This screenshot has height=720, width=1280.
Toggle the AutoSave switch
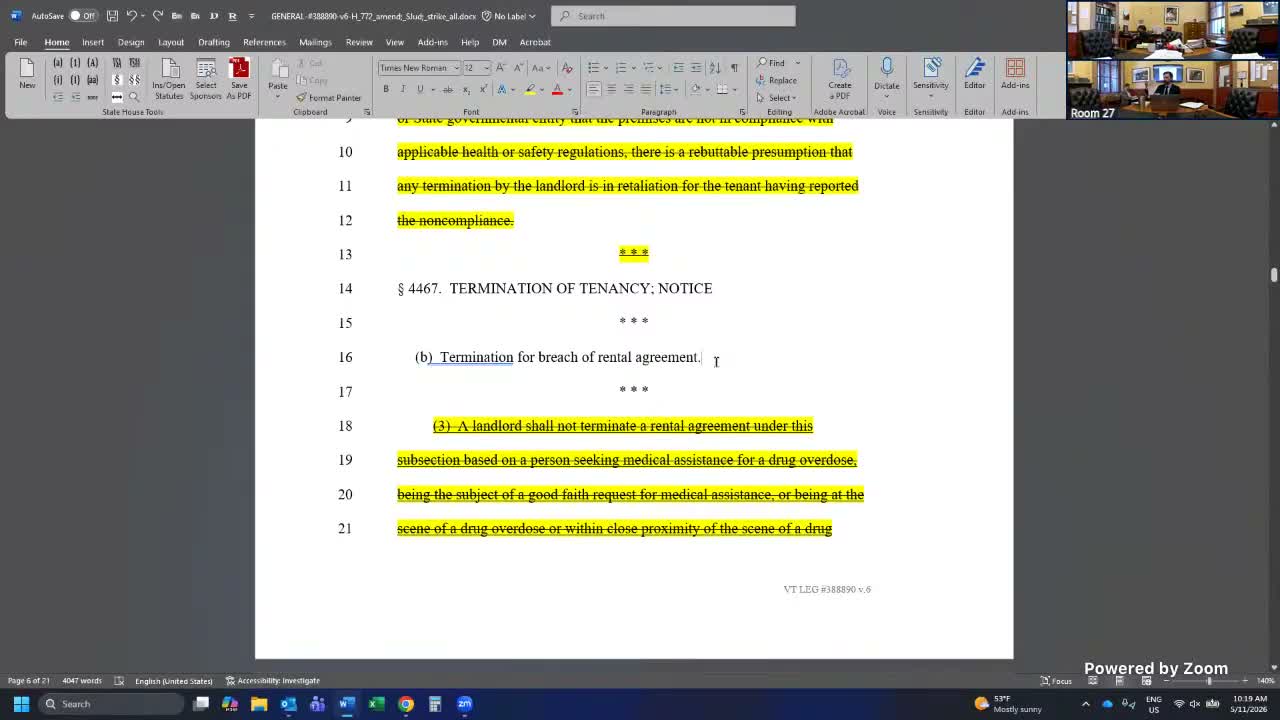82,16
